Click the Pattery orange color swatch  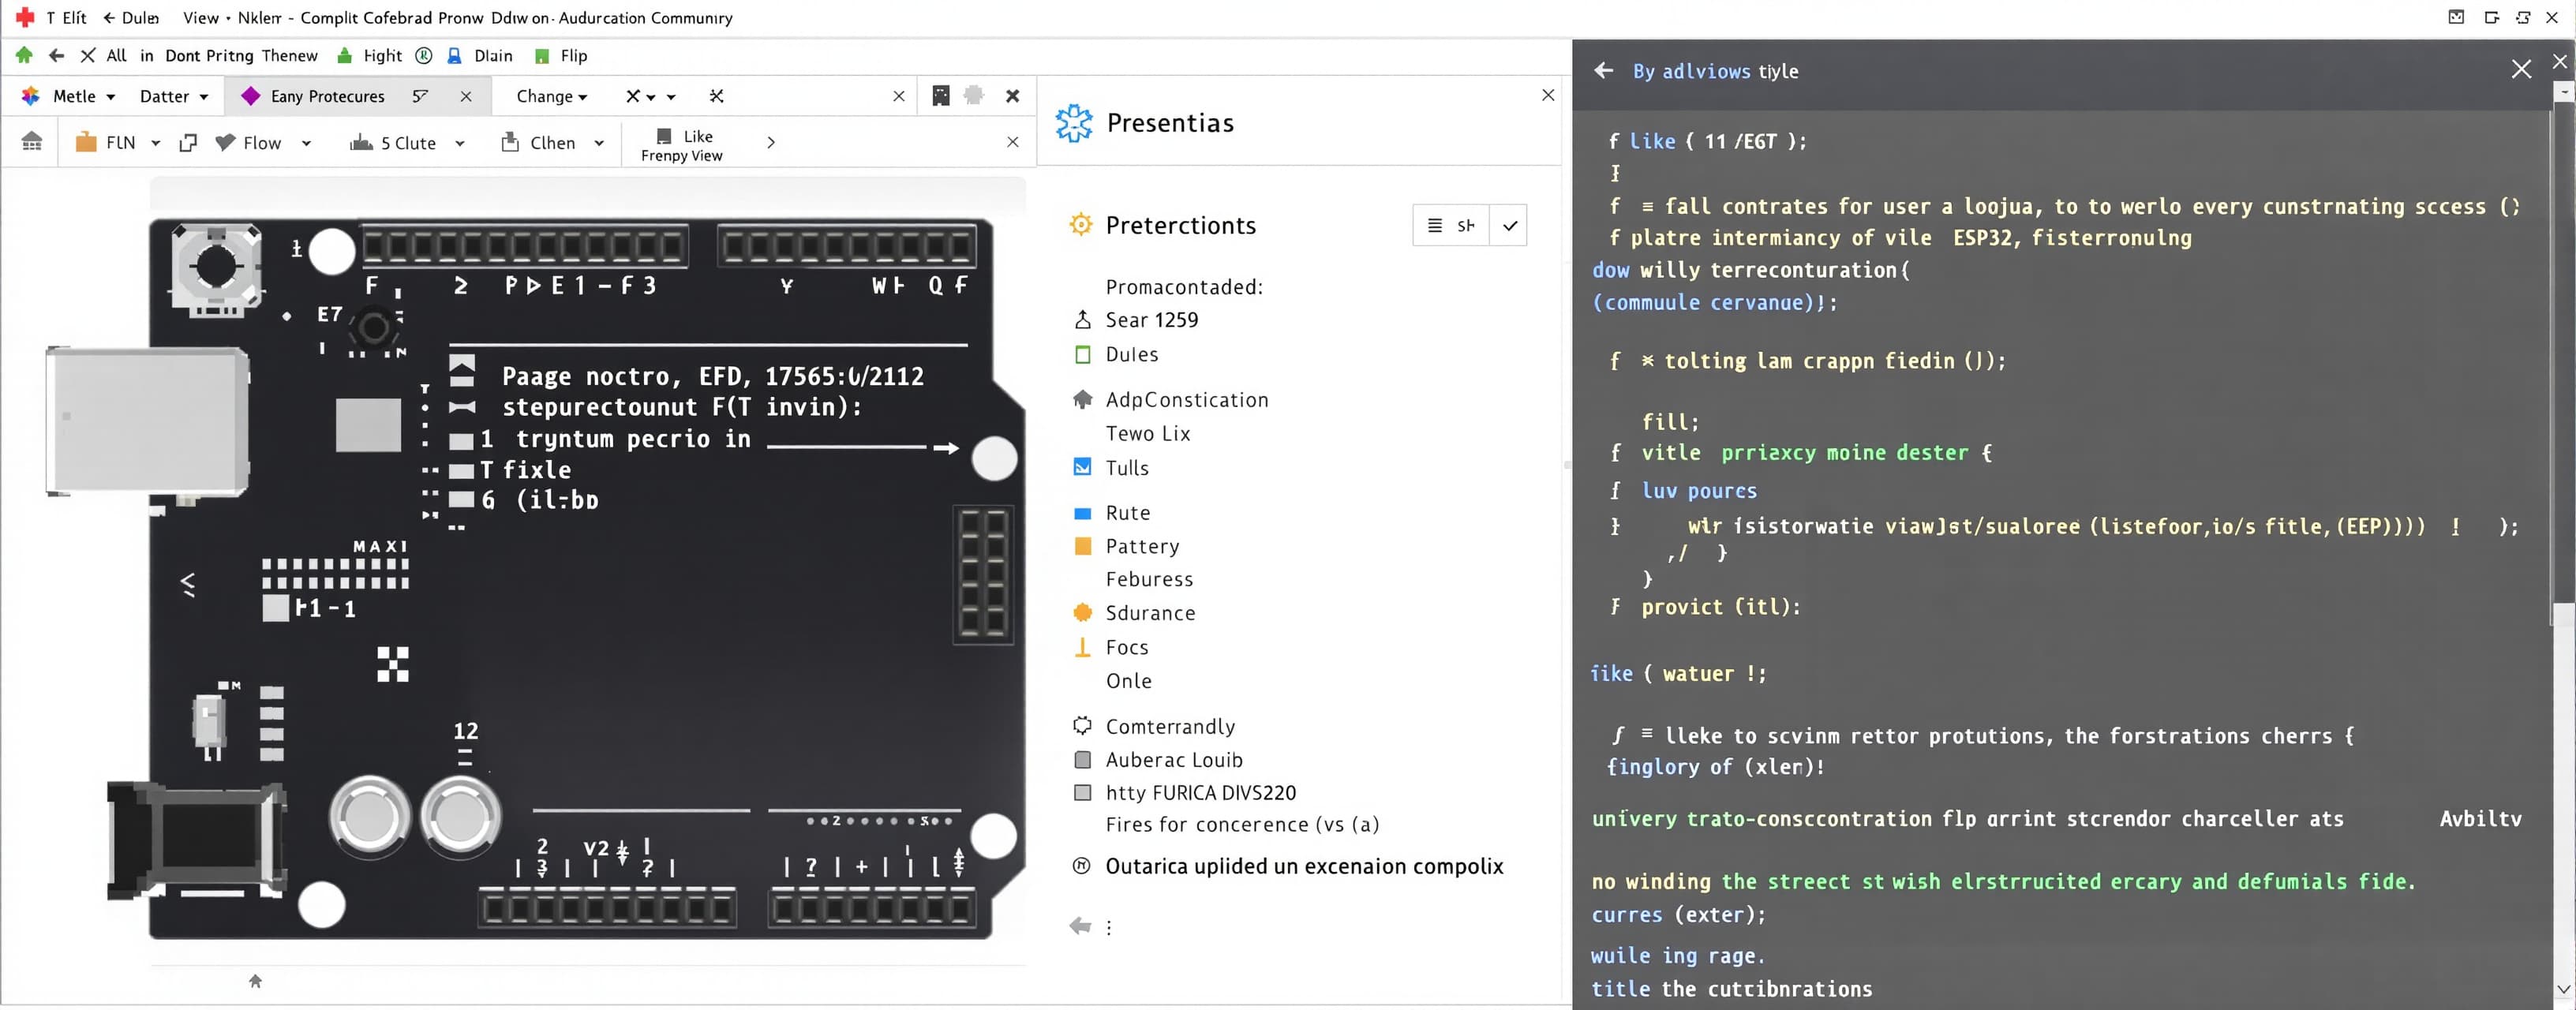click(x=1082, y=546)
